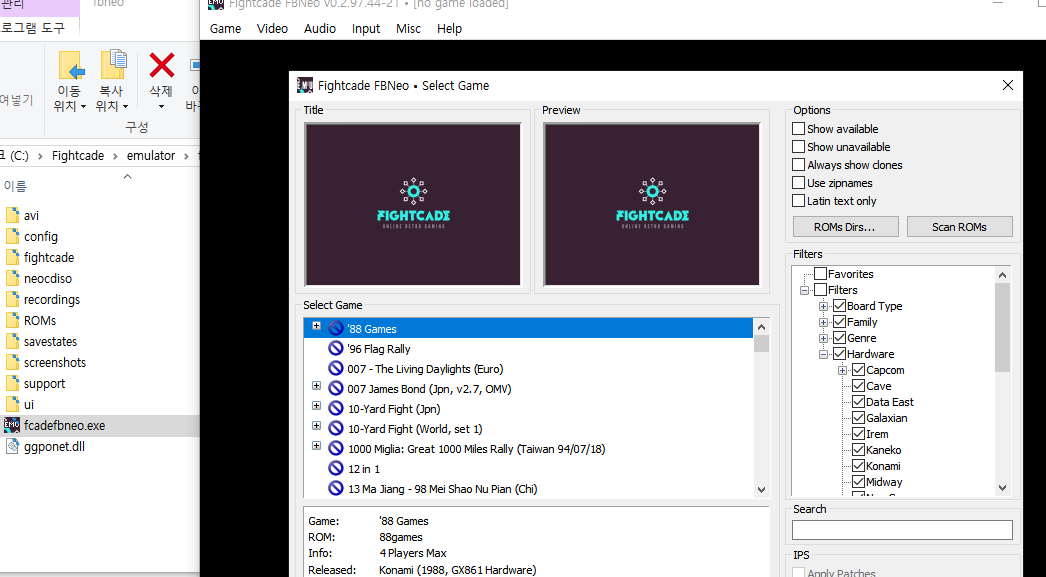1046x577 pixels.
Task: Uncheck the Data East hardware checkbox
Action: click(859, 402)
